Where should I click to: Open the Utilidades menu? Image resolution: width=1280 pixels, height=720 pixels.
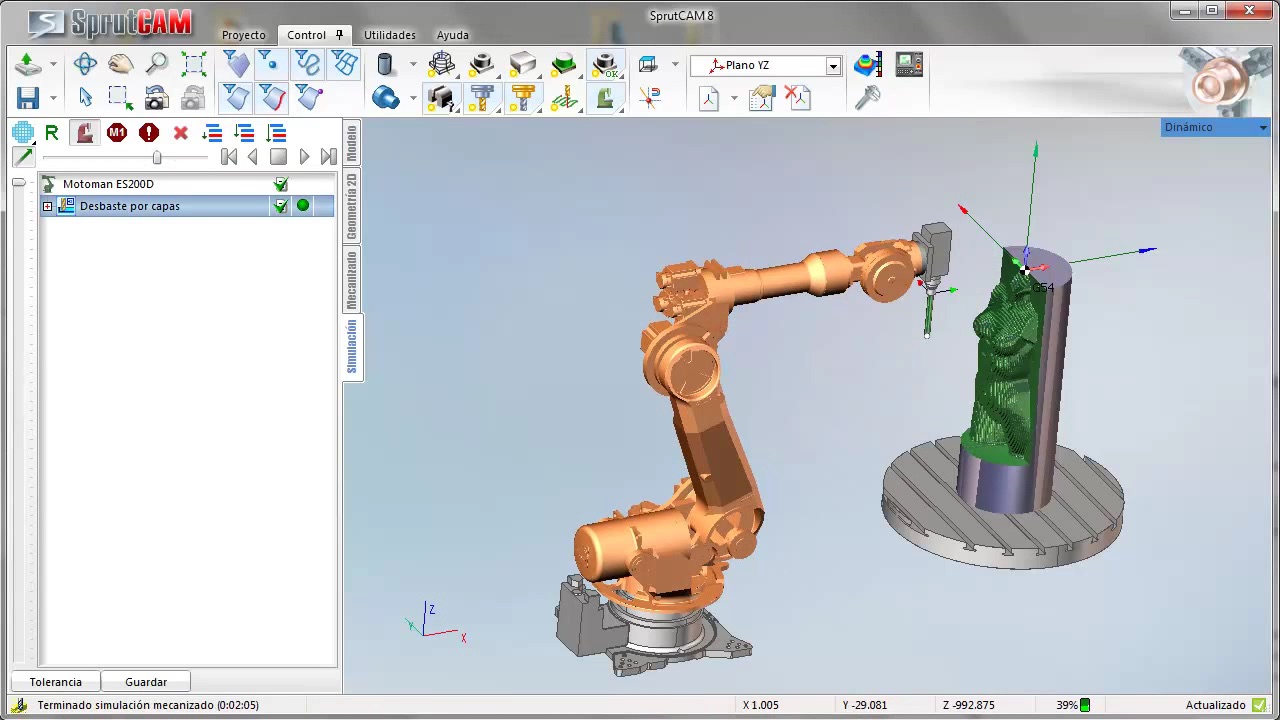pyautogui.click(x=389, y=35)
